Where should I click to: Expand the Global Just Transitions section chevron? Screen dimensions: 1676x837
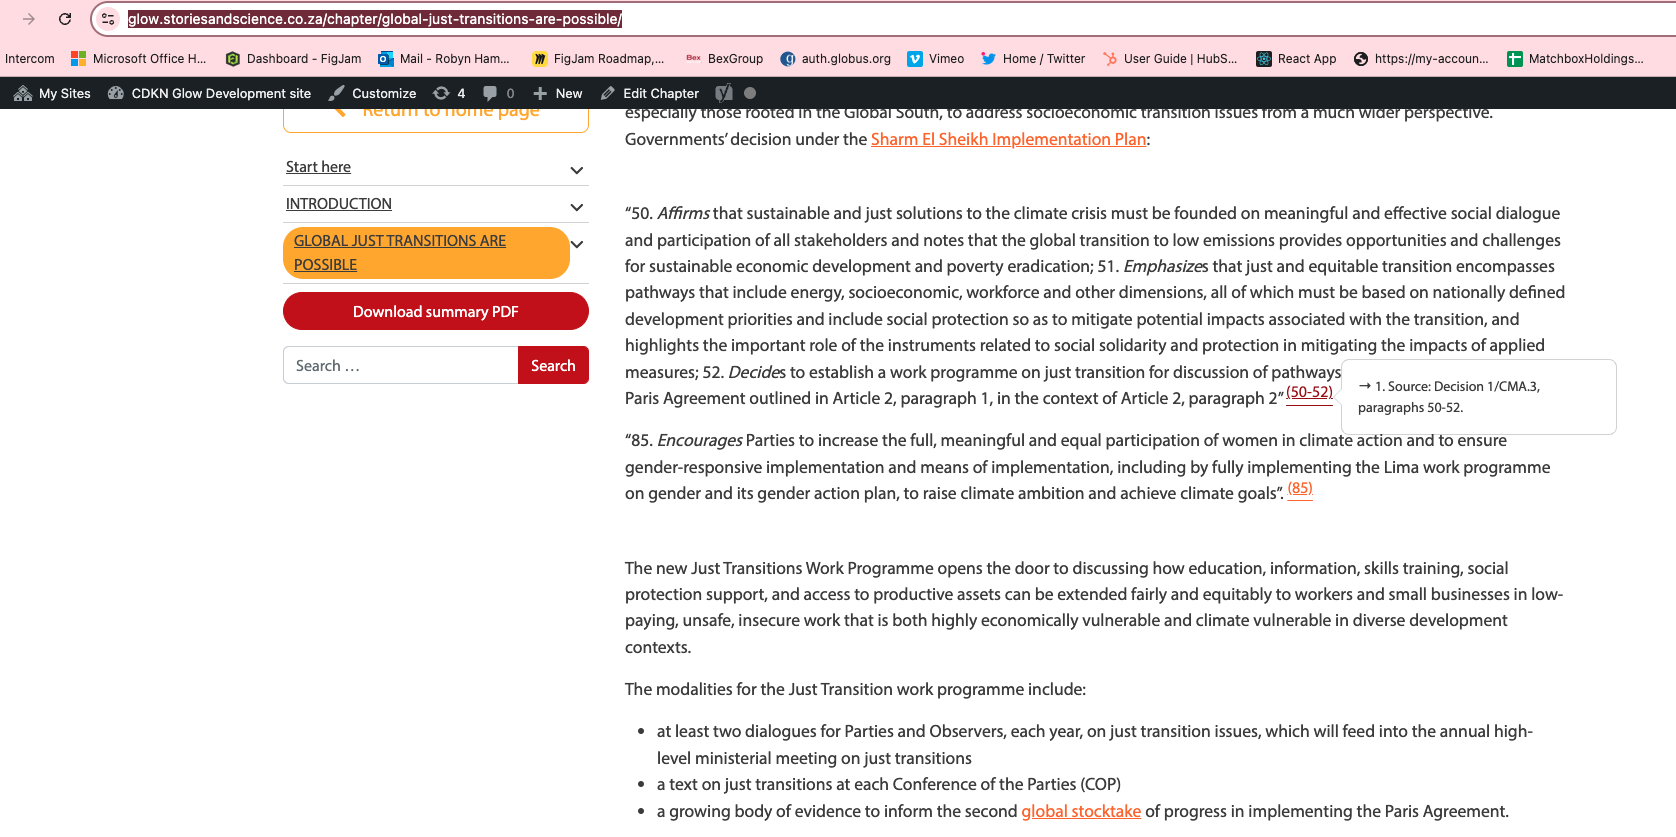pyautogui.click(x=577, y=244)
